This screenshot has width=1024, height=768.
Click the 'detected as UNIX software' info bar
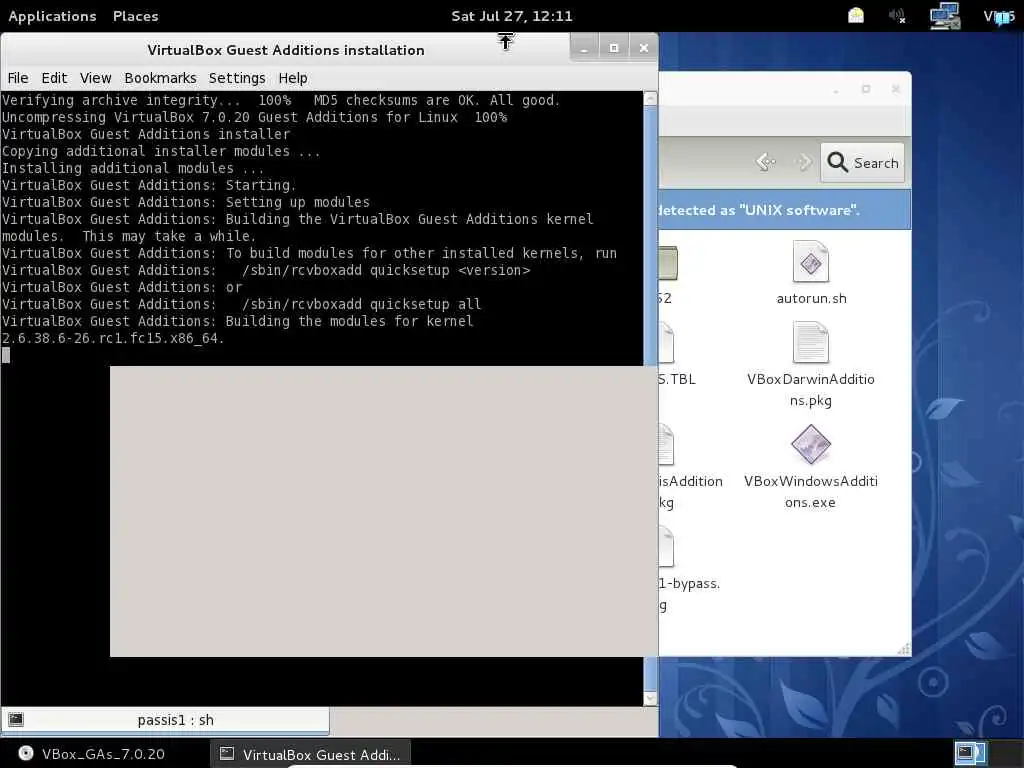784,210
